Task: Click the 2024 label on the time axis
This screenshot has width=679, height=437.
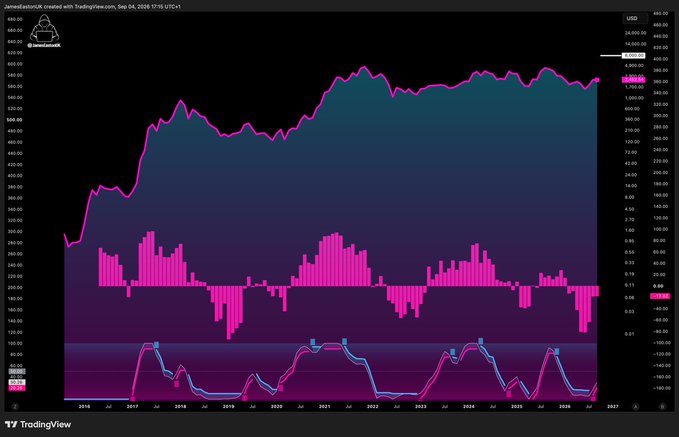Action: coord(469,407)
